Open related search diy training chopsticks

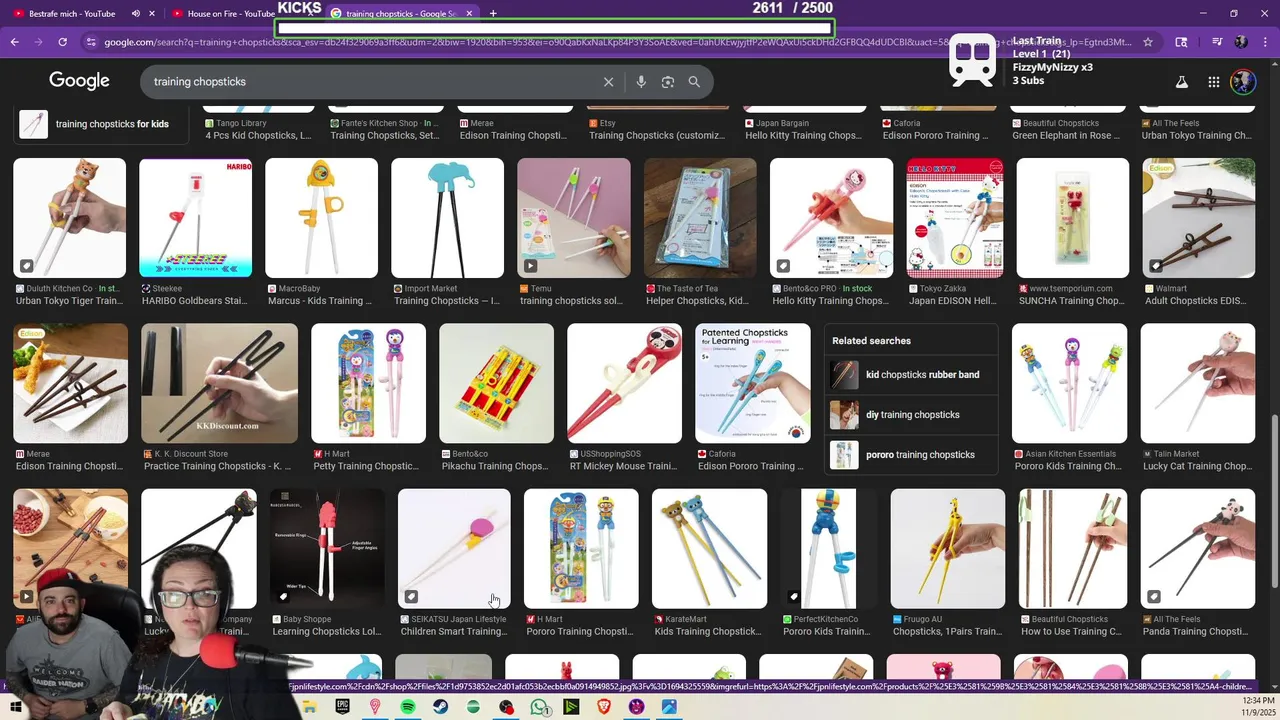[x=911, y=415]
